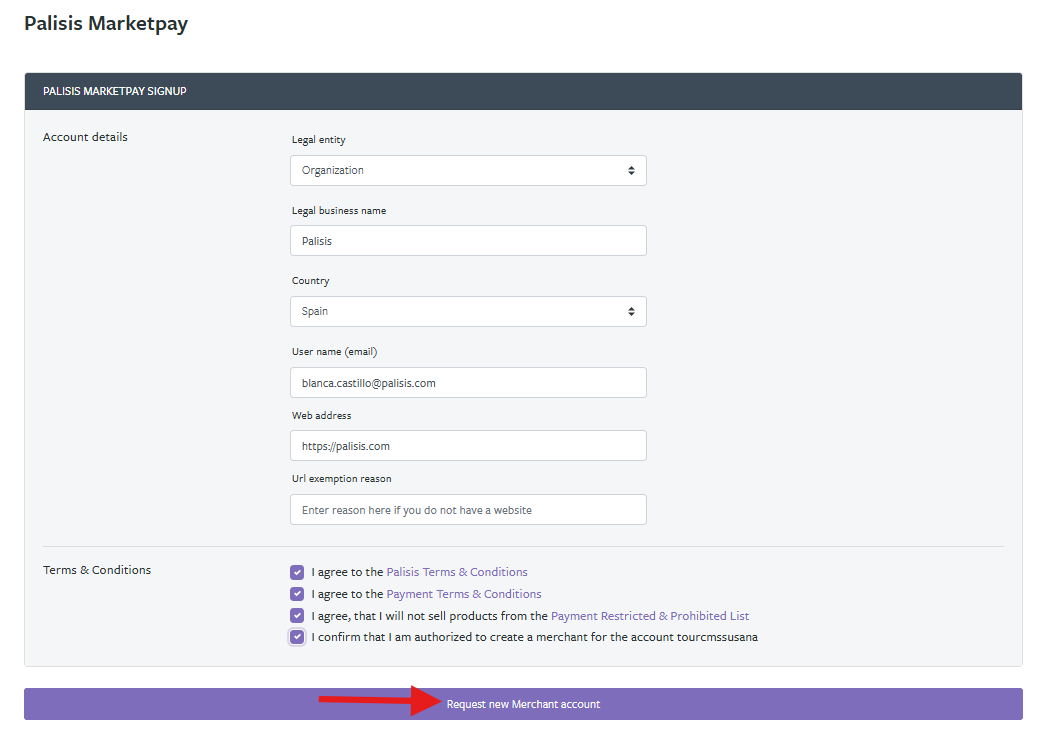Click the Legal entity field label
The image size is (1045, 742).
[x=319, y=140]
